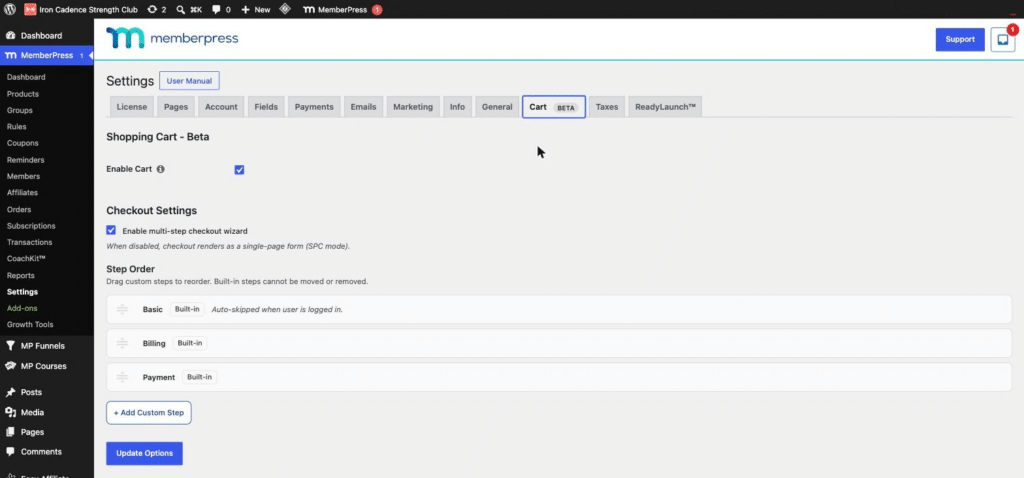Select the Marketing tab
1024x478 pixels.
coord(413,107)
